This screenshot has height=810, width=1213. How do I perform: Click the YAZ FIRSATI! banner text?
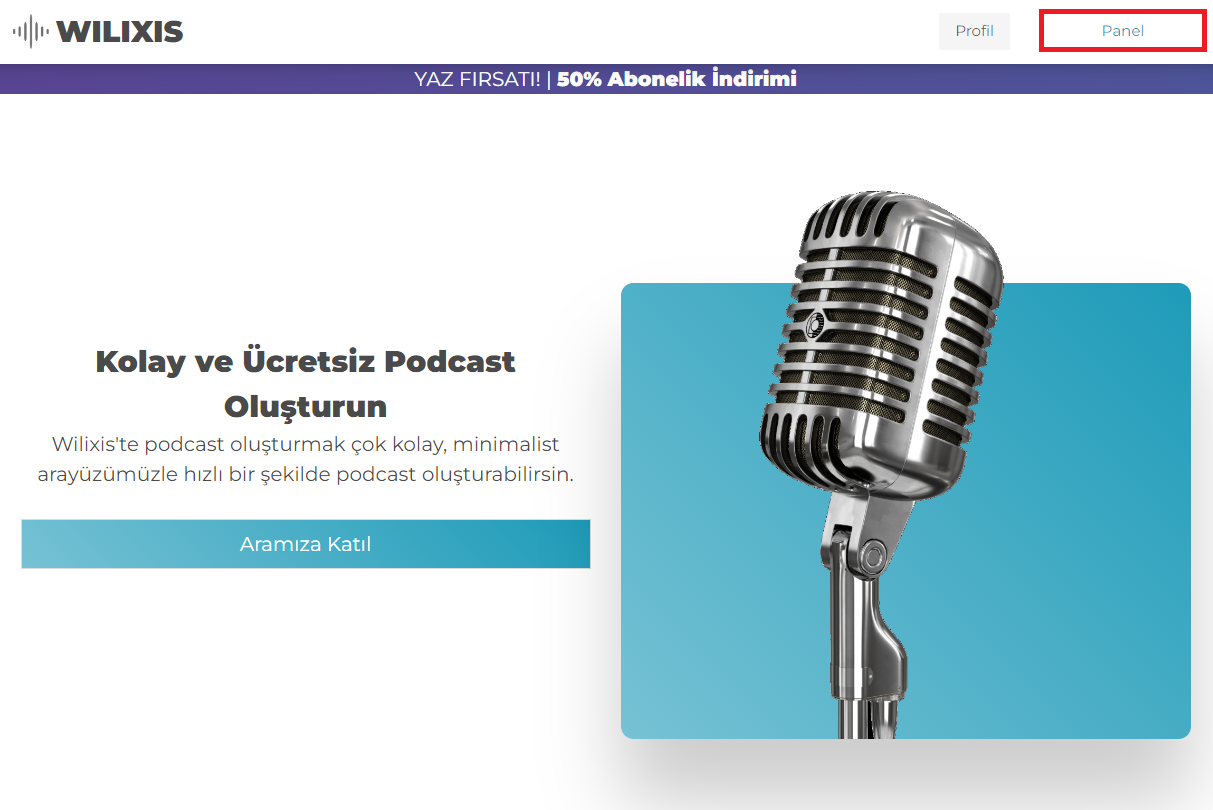pos(477,79)
